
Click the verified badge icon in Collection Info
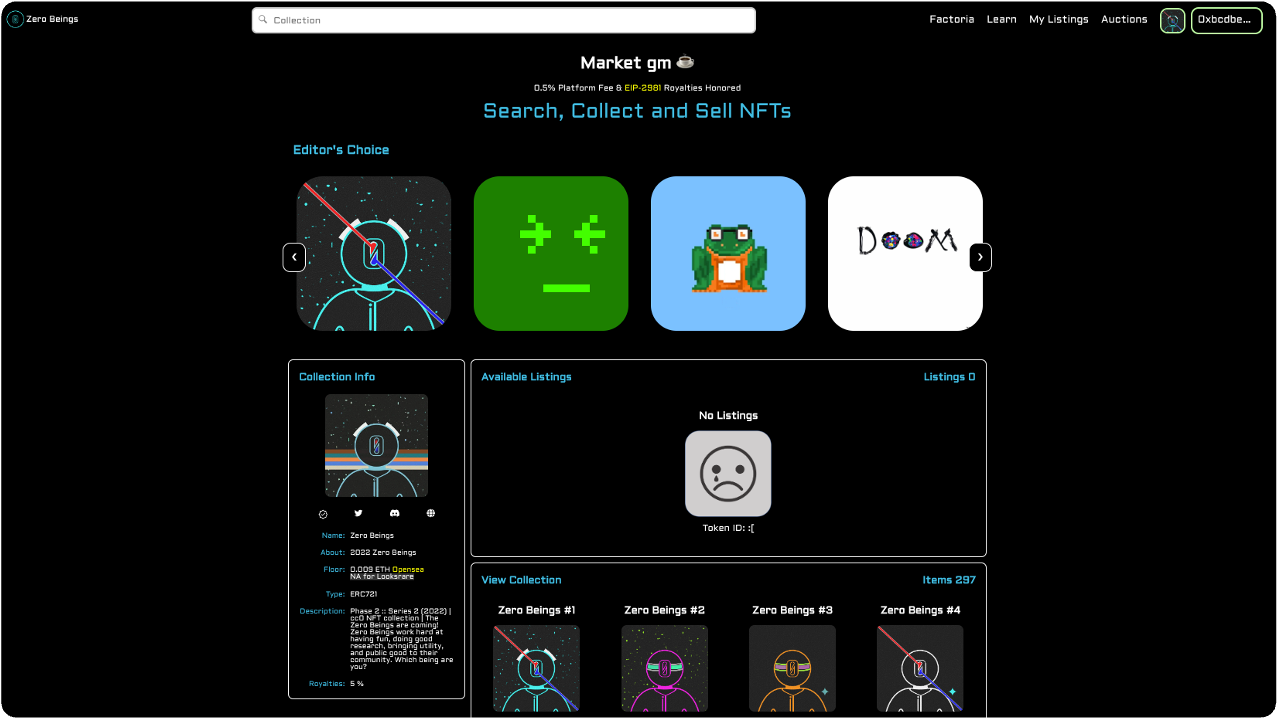click(x=322, y=513)
